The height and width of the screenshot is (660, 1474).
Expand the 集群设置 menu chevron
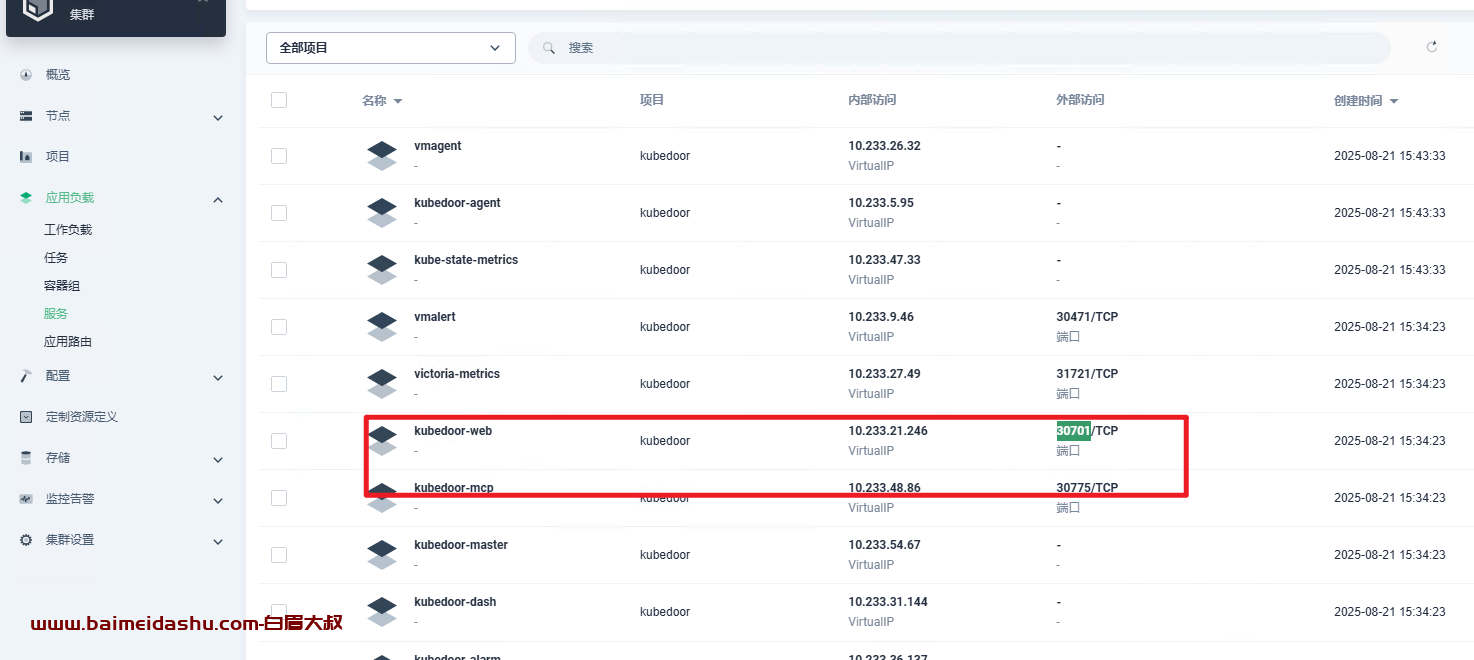[218, 541]
